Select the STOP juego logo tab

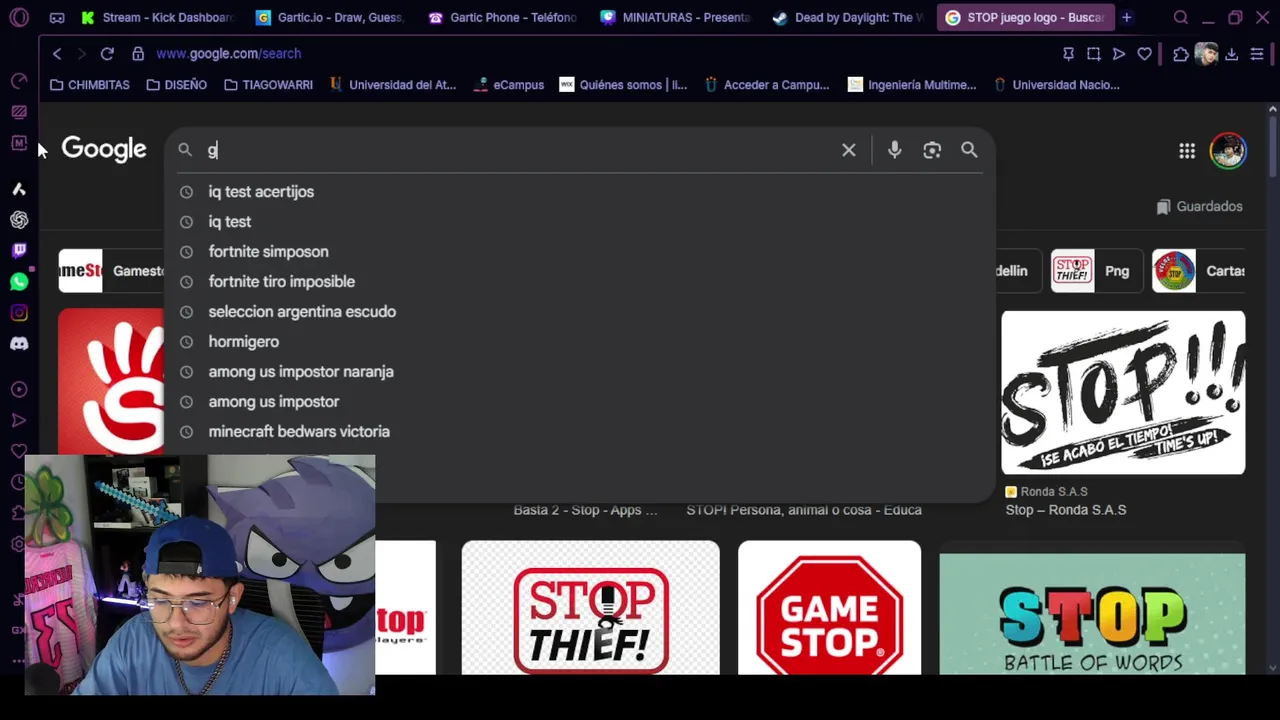[x=1024, y=17]
